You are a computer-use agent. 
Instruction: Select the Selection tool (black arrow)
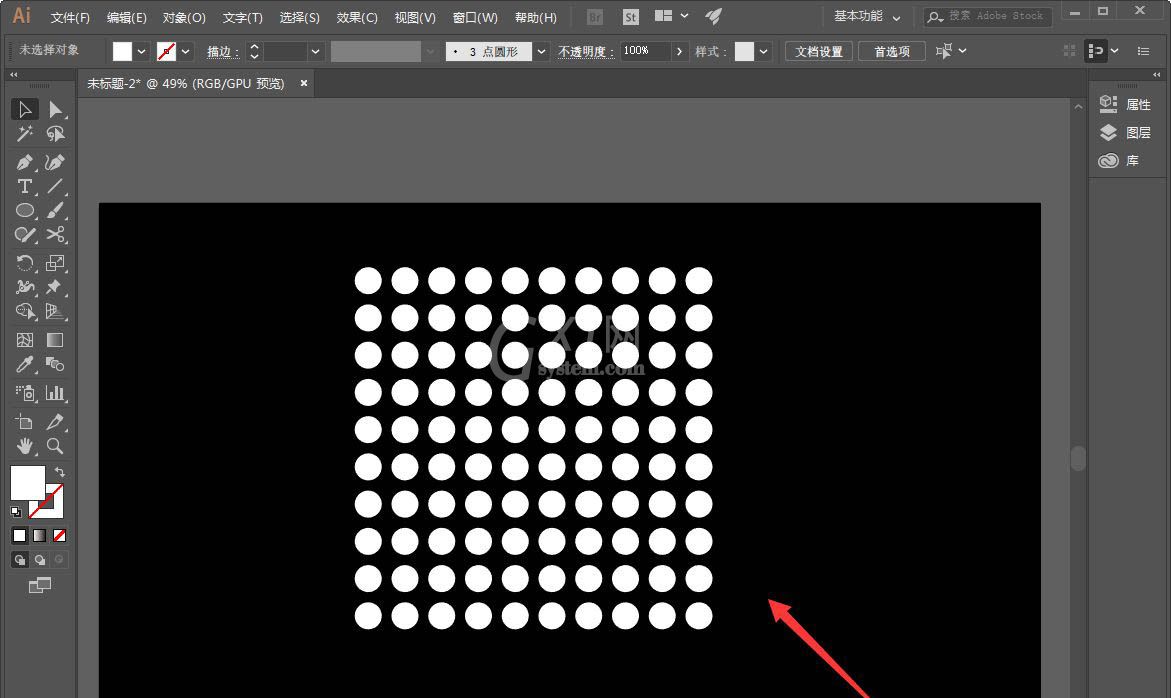click(x=25, y=110)
